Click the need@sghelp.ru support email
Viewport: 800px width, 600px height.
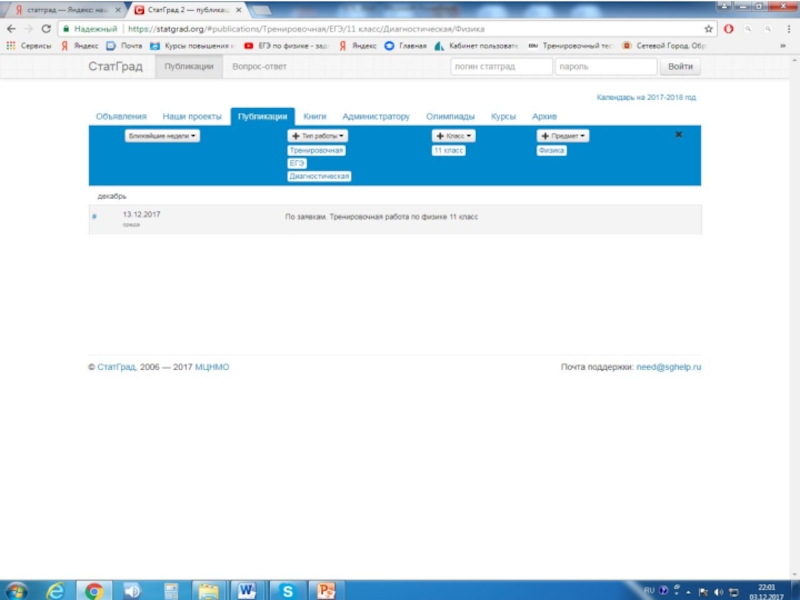(x=669, y=367)
